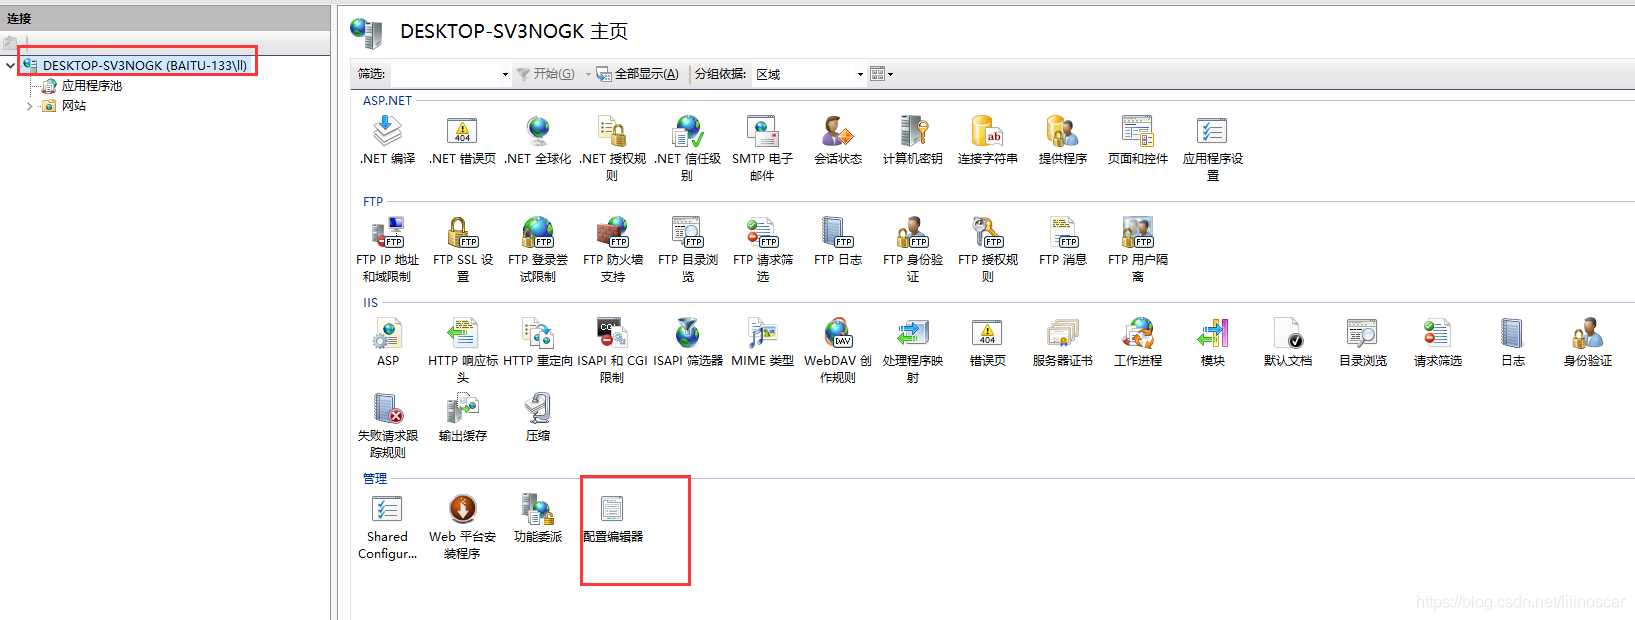Click the 全部显示(A) button
The image size is (1635, 620).
[638, 74]
